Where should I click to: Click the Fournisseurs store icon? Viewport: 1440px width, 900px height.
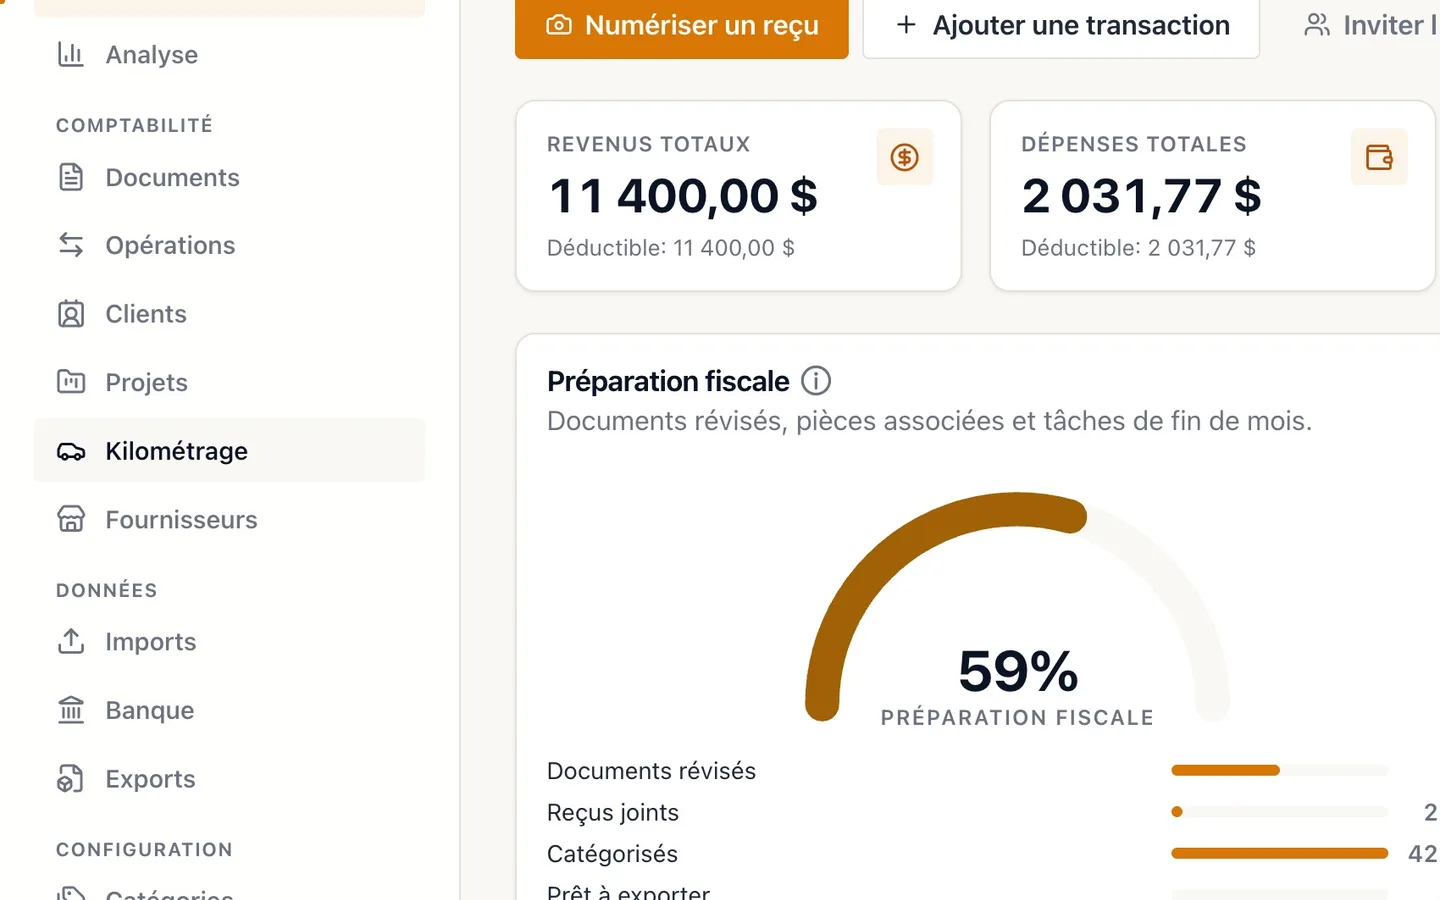(x=71, y=519)
